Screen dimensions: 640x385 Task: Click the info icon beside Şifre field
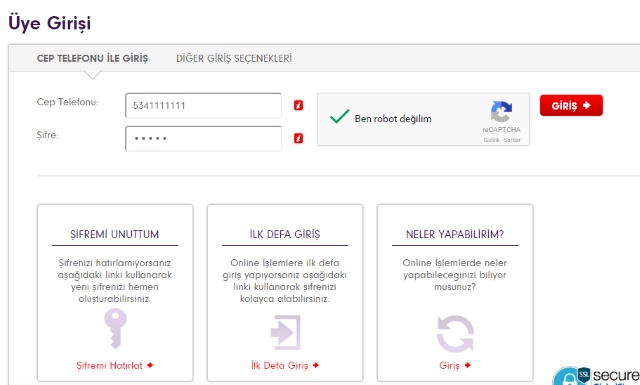298,138
